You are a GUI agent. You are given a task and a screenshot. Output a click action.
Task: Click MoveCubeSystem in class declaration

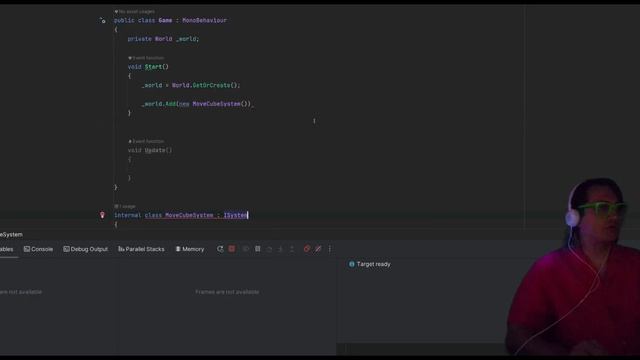[x=189, y=215]
